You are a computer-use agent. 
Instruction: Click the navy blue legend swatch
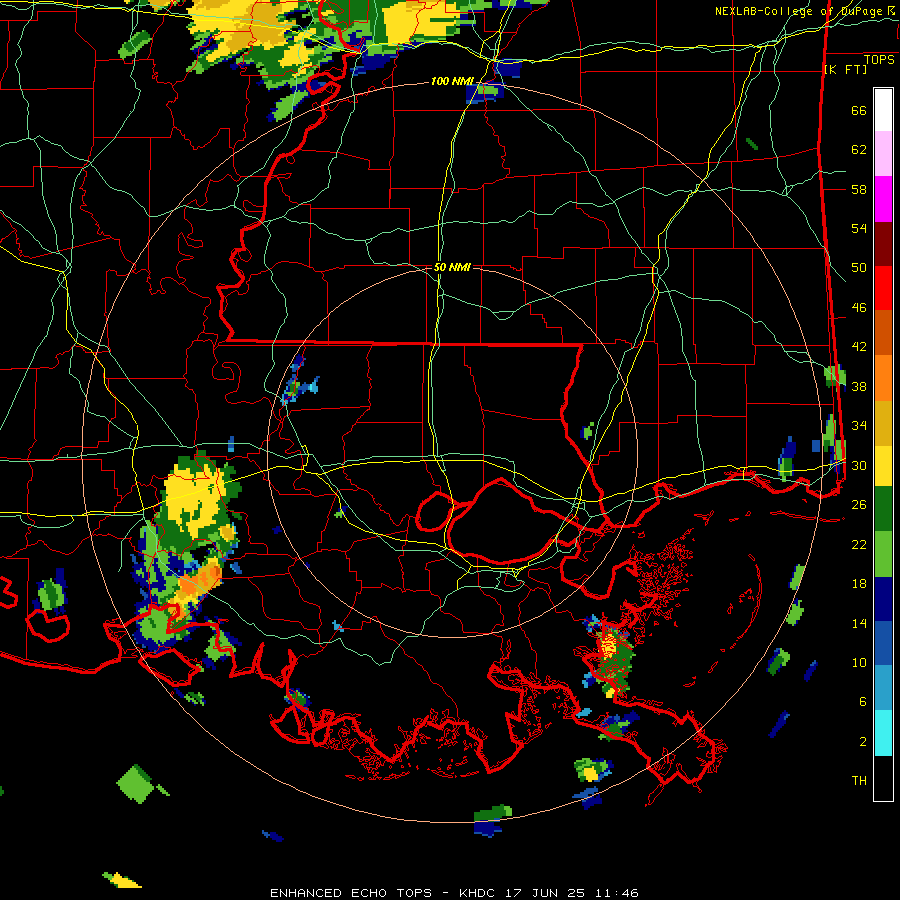(883, 599)
